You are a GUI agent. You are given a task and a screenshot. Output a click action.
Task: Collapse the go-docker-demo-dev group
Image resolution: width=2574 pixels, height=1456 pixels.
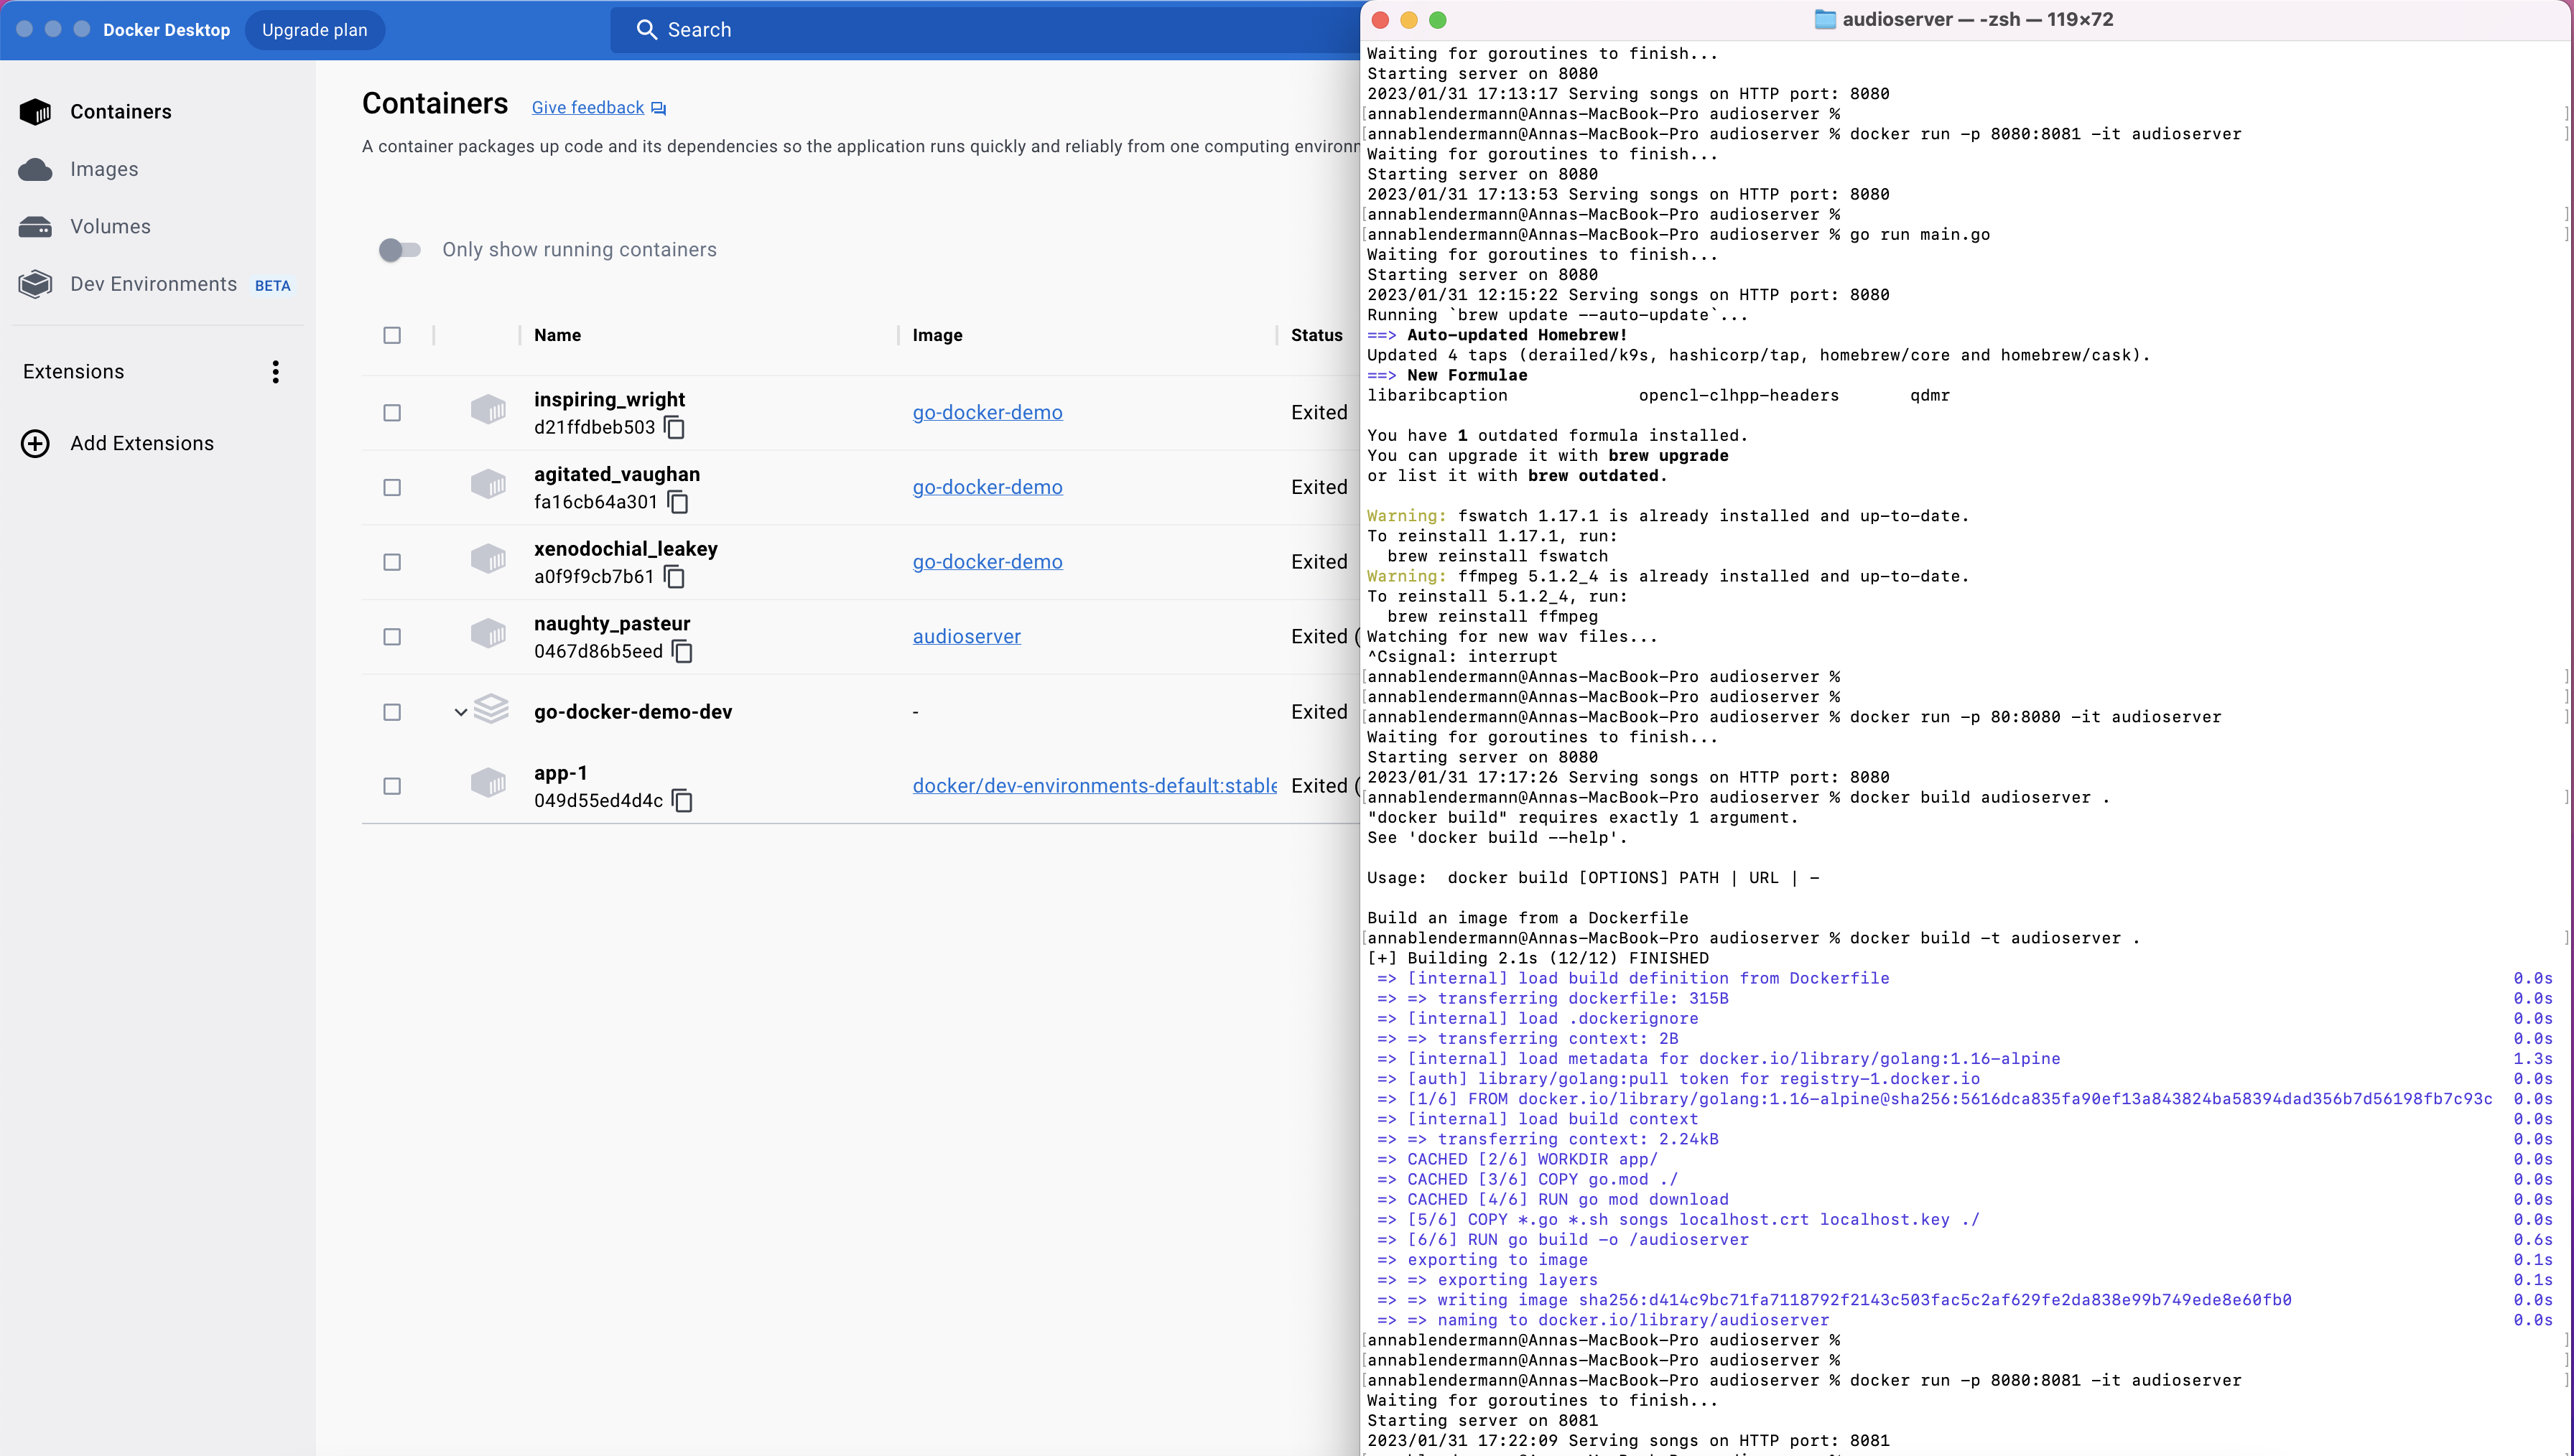pyautogui.click(x=460, y=713)
